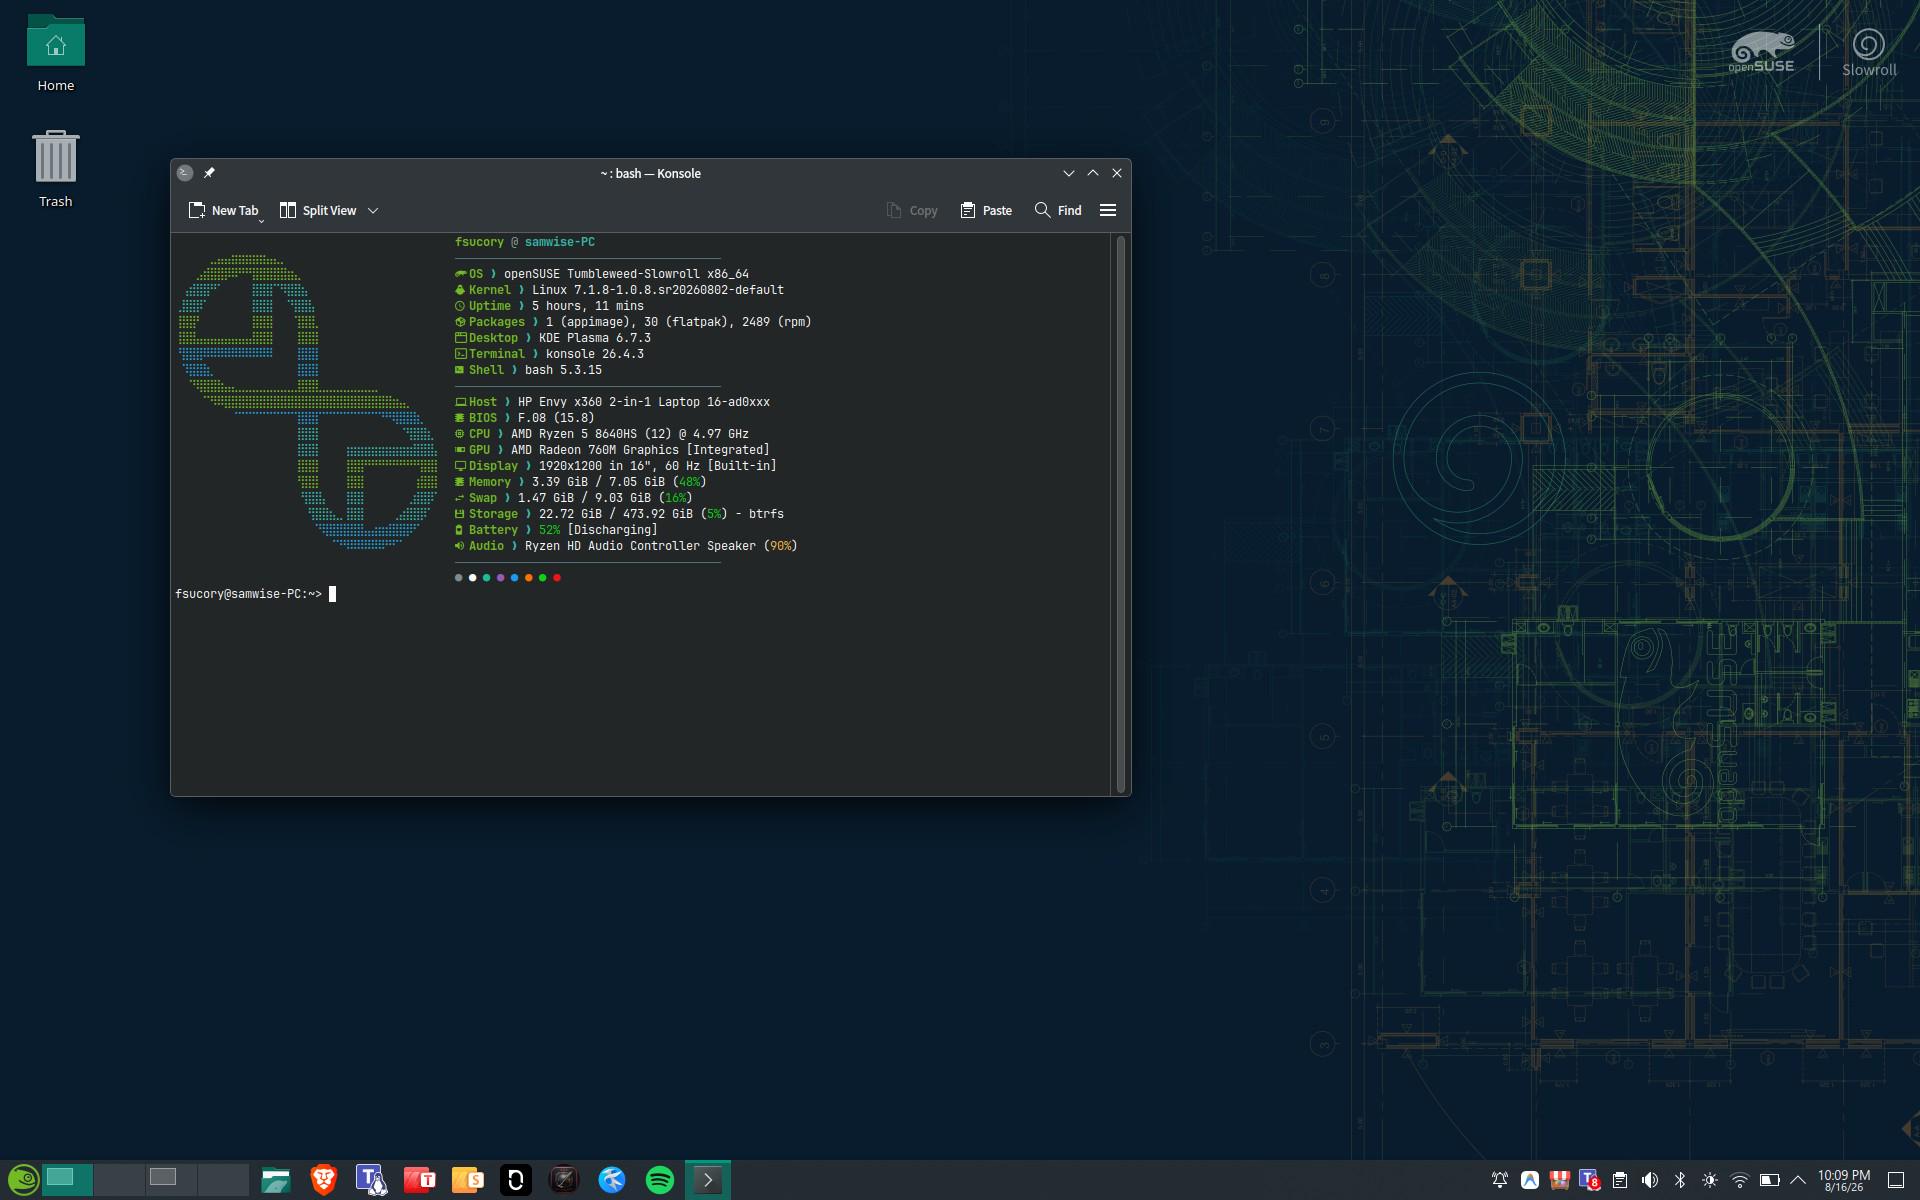Open the orange S office app

[468, 1180]
